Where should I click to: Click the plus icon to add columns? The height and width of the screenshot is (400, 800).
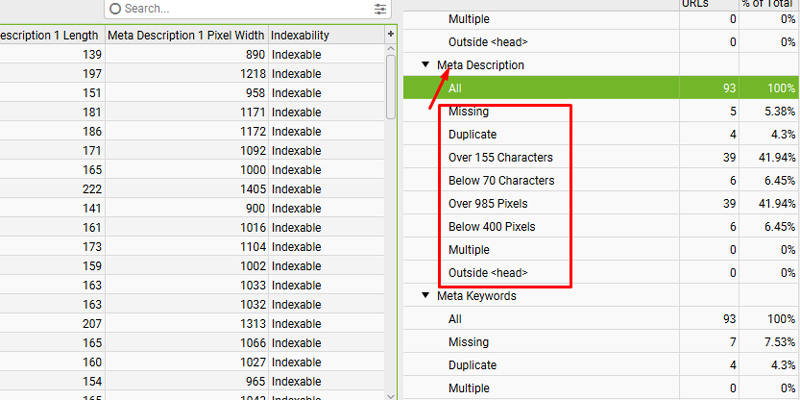[x=391, y=35]
